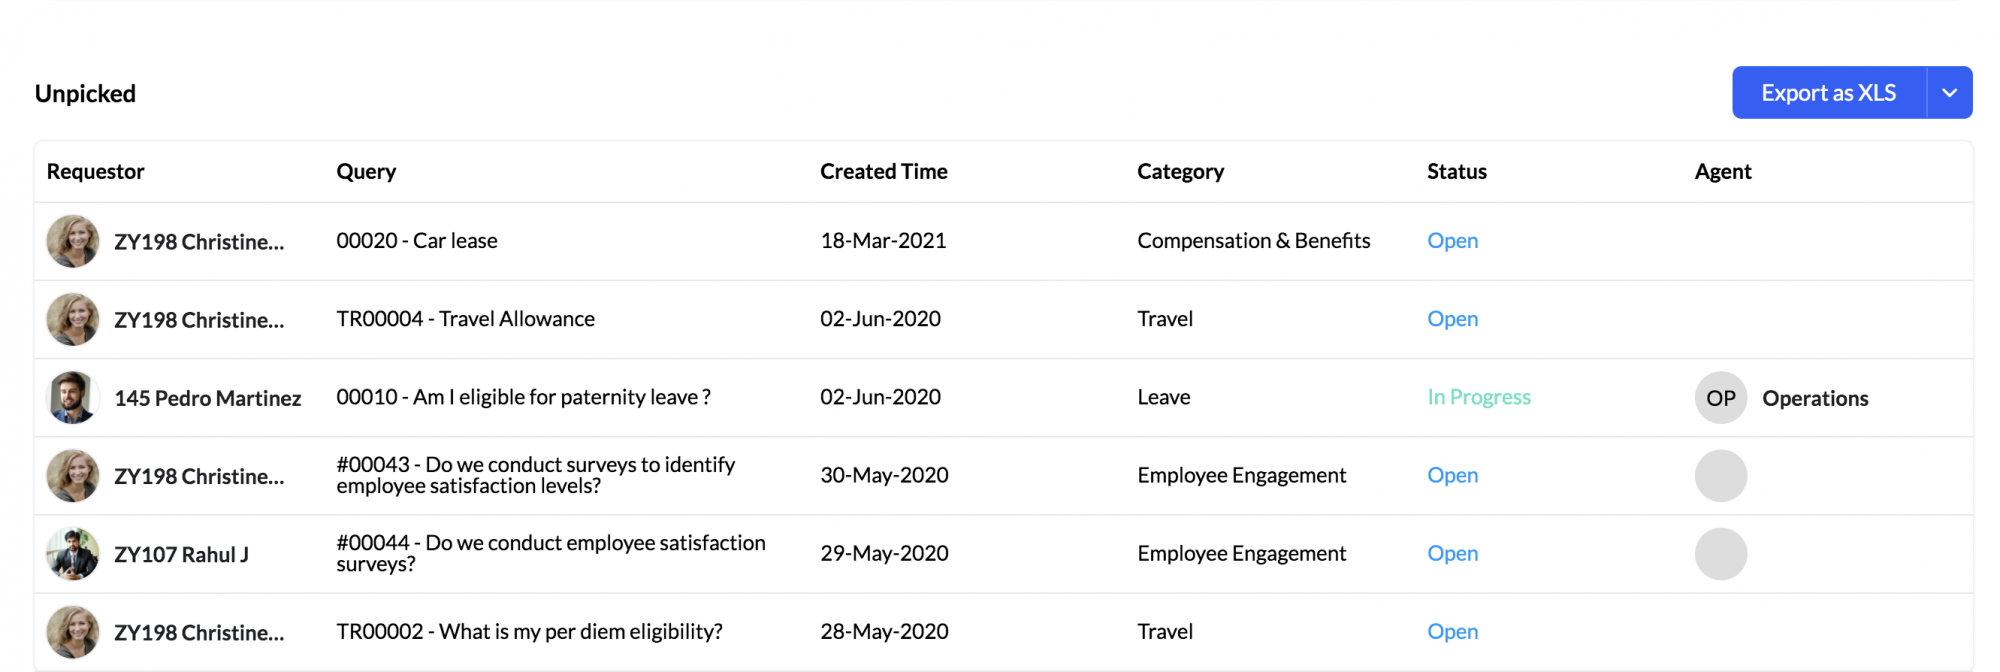Click Pedro Martinez's profile photo

73,398
